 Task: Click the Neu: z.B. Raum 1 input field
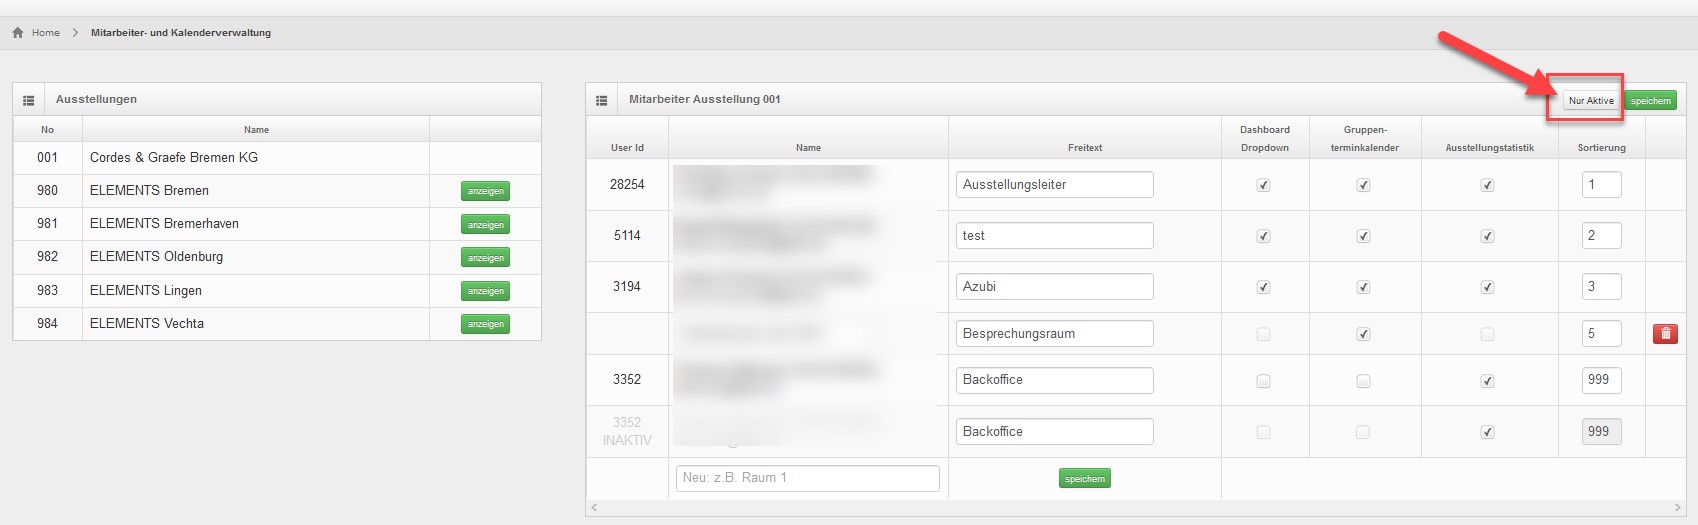[808, 478]
